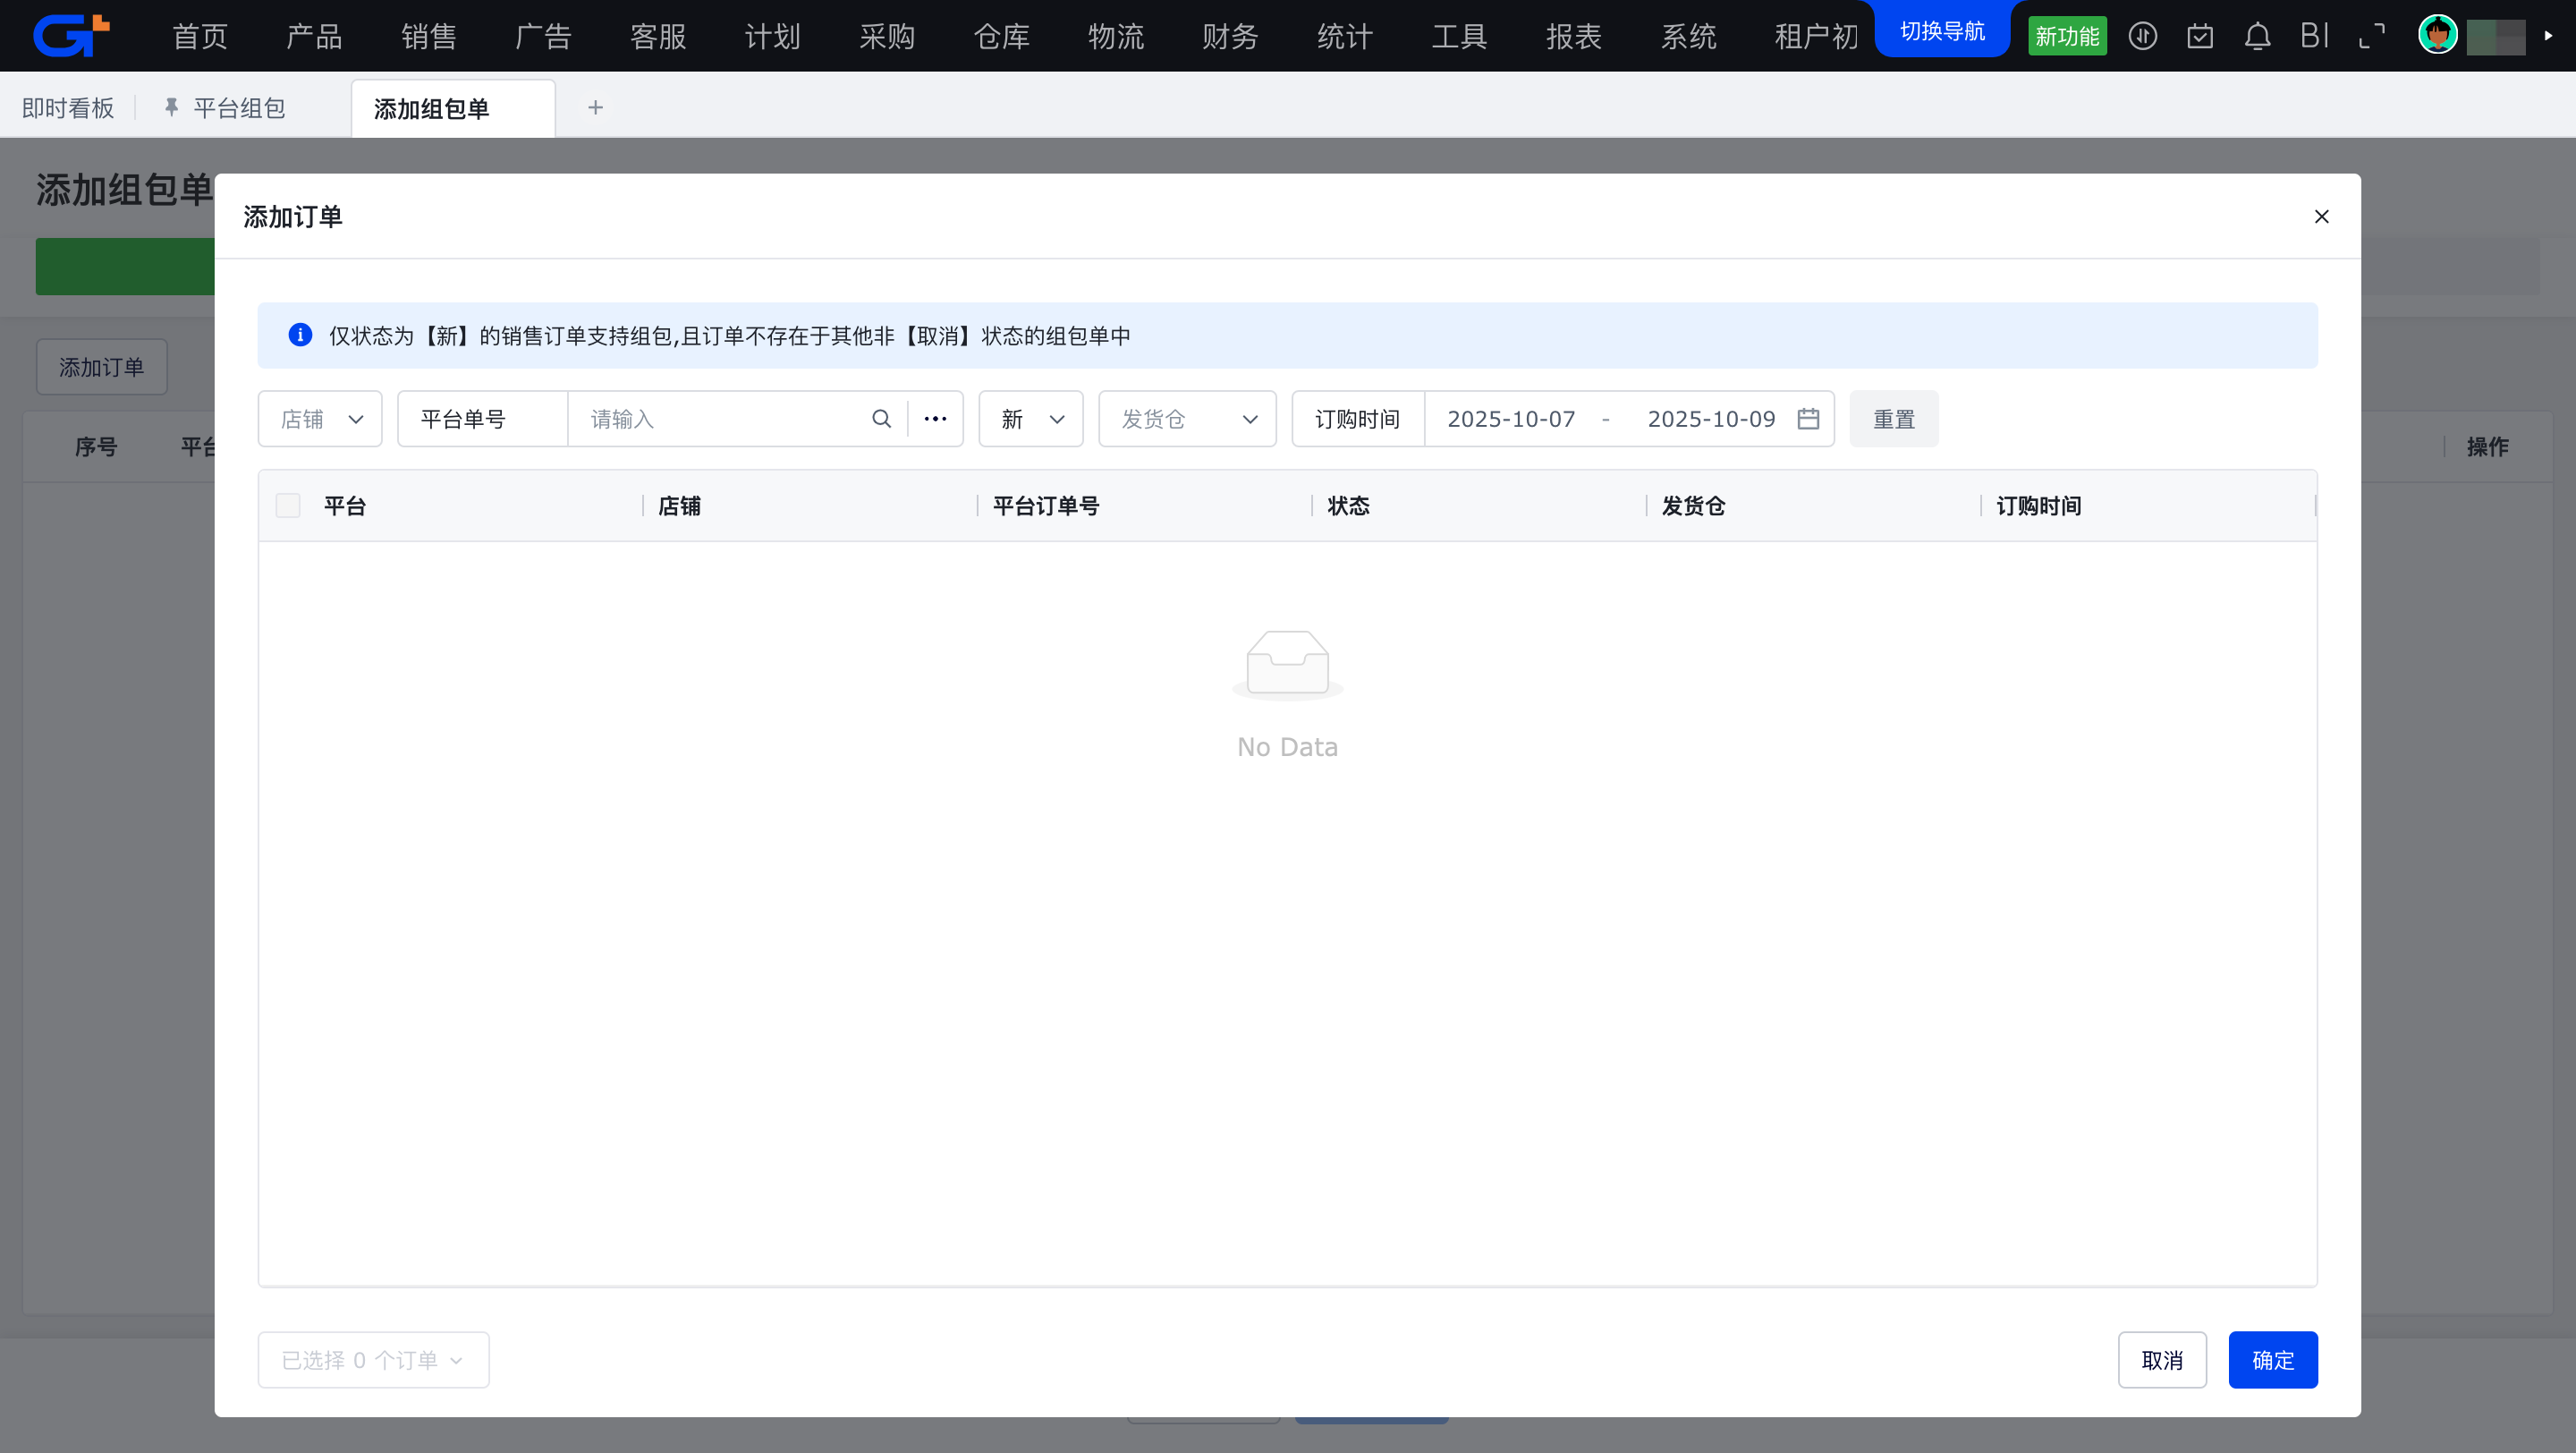Open the 新 status dropdown
Viewport: 2576px width, 1453px height.
pos(1031,419)
